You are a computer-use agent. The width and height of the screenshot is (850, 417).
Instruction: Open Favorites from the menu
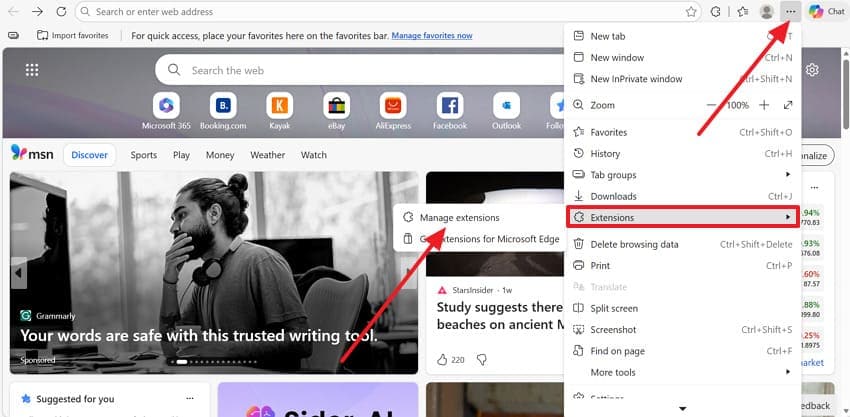point(682,132)
